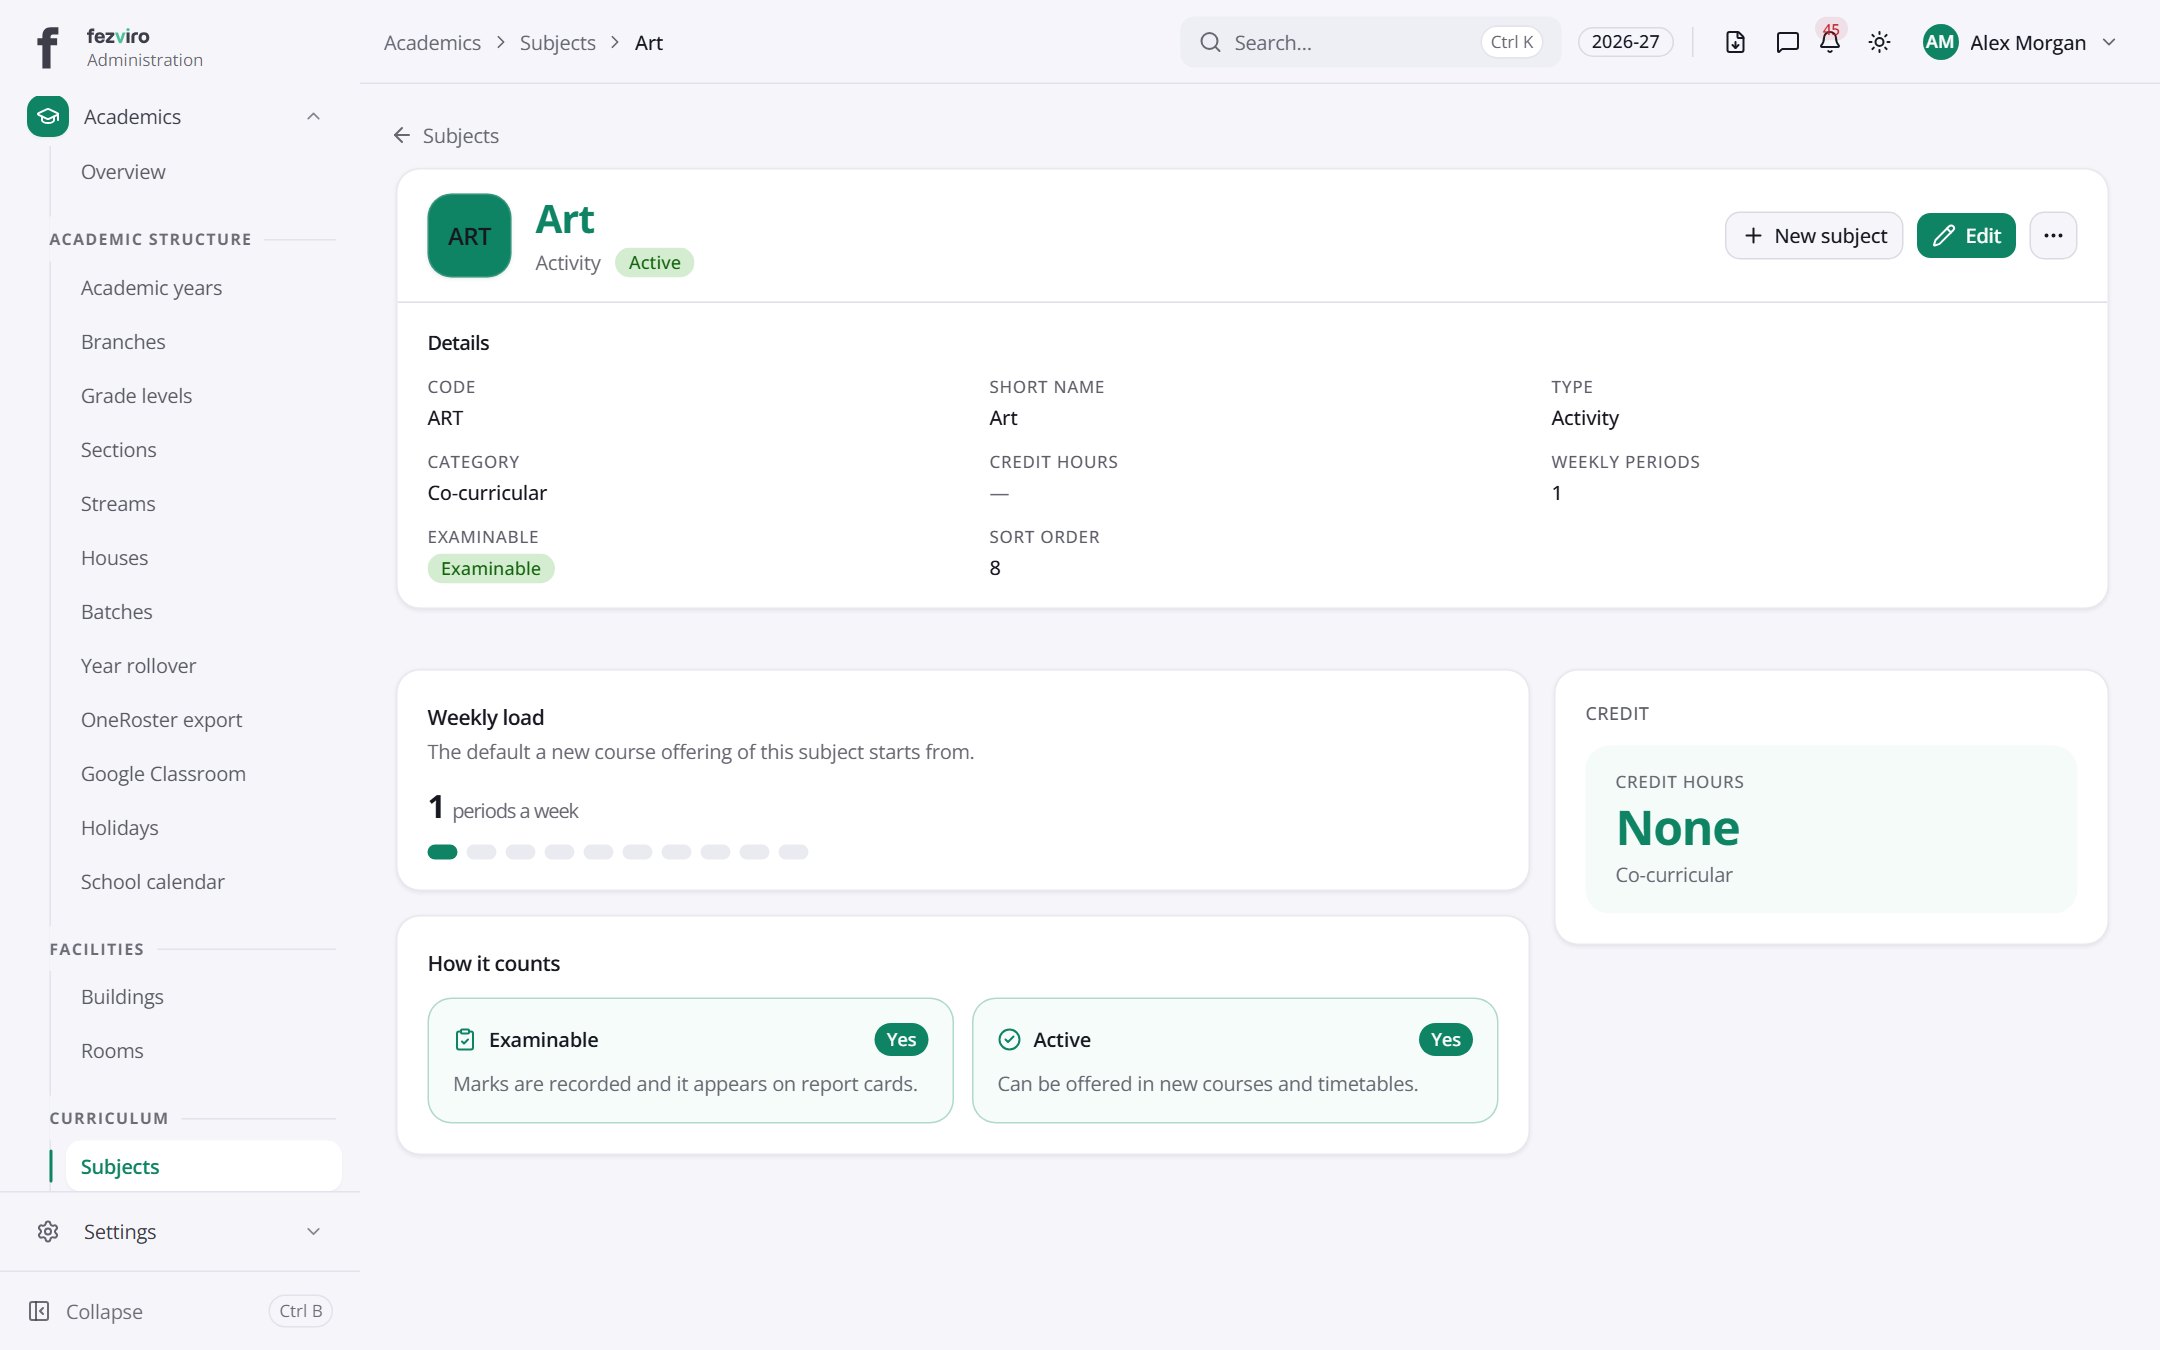This screenshot has width=2160, height=1350.
Task: Click the New subject button
Action: point(1814,236)
